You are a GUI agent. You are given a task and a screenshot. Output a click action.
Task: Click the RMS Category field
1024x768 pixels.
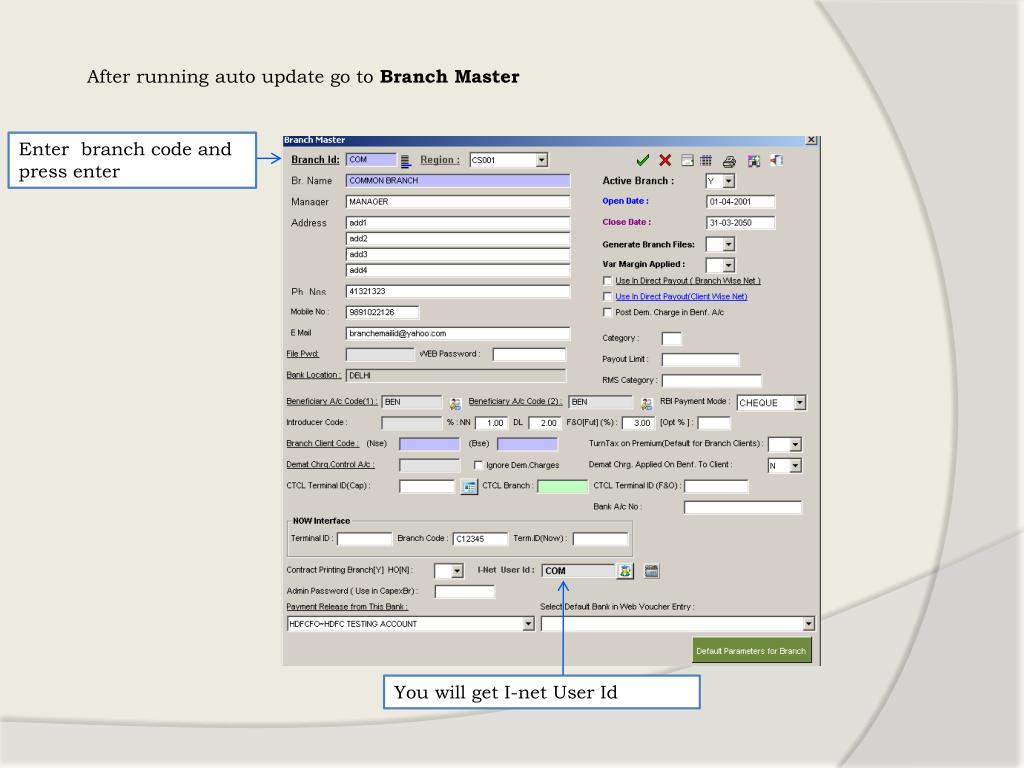tap(712, 380)
